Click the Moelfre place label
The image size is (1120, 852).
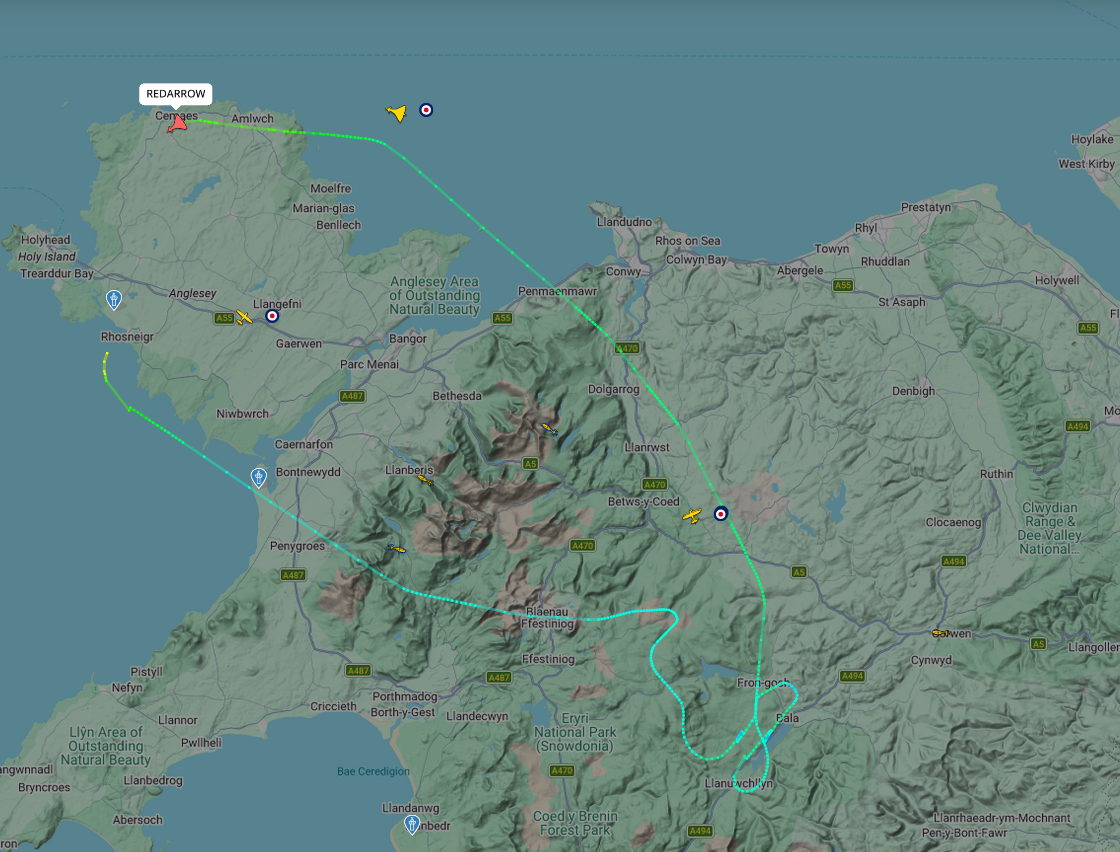pyautogui.click(x=331, y=189)
